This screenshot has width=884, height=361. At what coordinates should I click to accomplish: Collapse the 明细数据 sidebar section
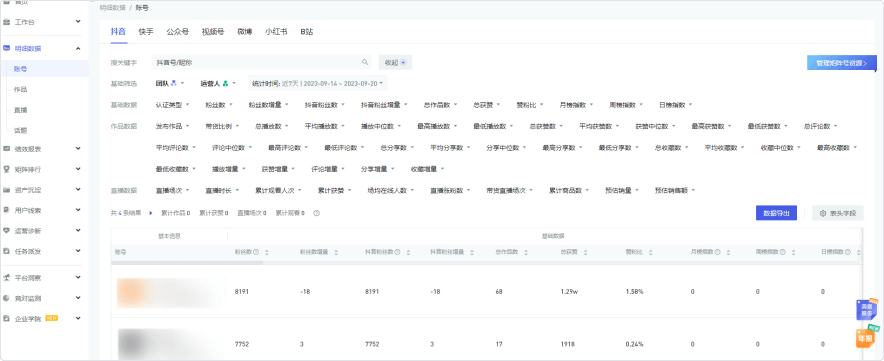(78, 49)
